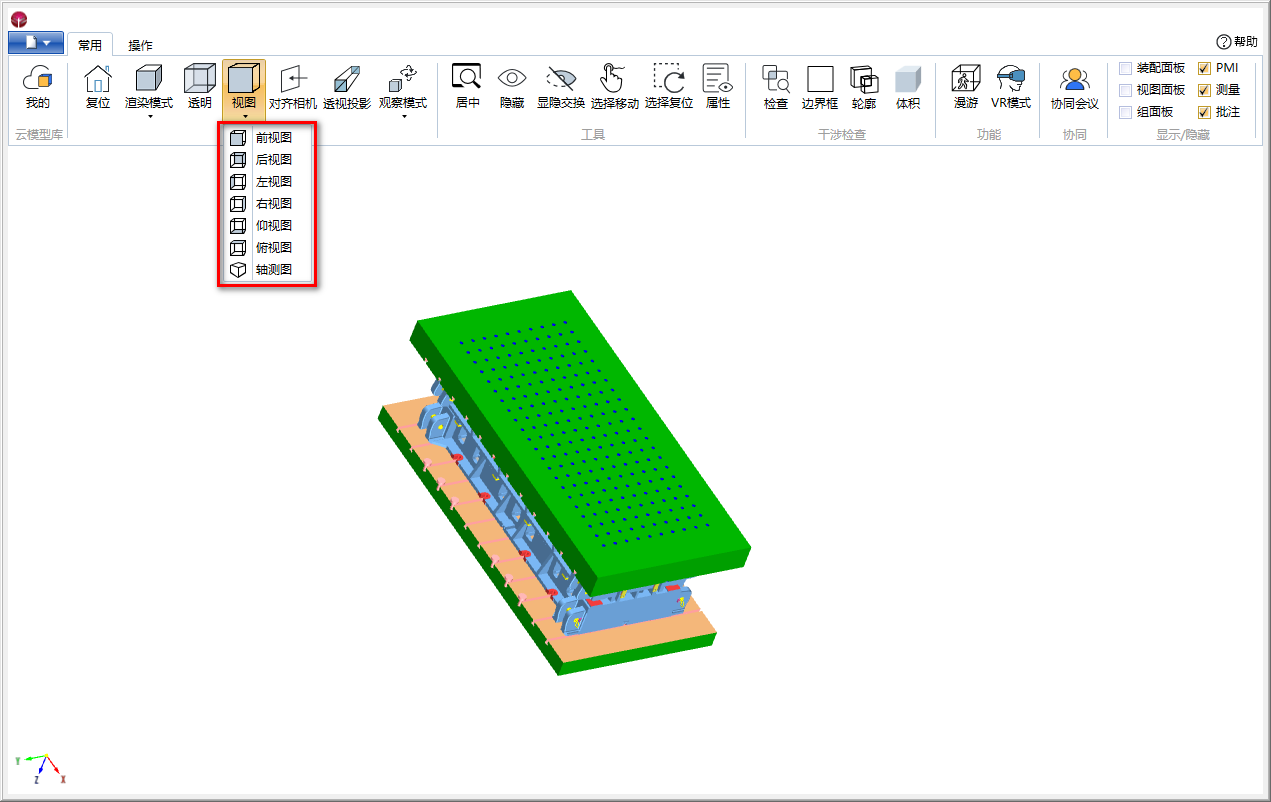The height and width of the screenshot is (802, 1271).
Task: Choose 轴测图 isometric view from menu
Action: 267,270
